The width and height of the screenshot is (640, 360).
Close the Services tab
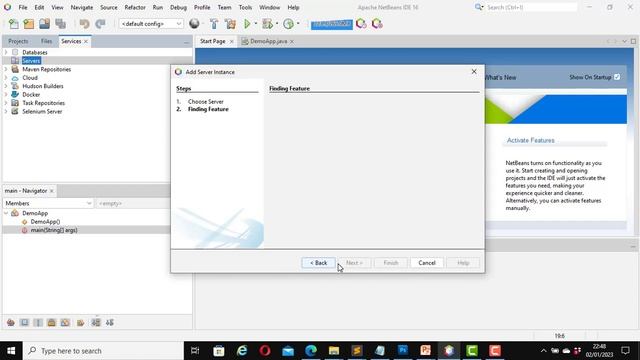point(86,42)
